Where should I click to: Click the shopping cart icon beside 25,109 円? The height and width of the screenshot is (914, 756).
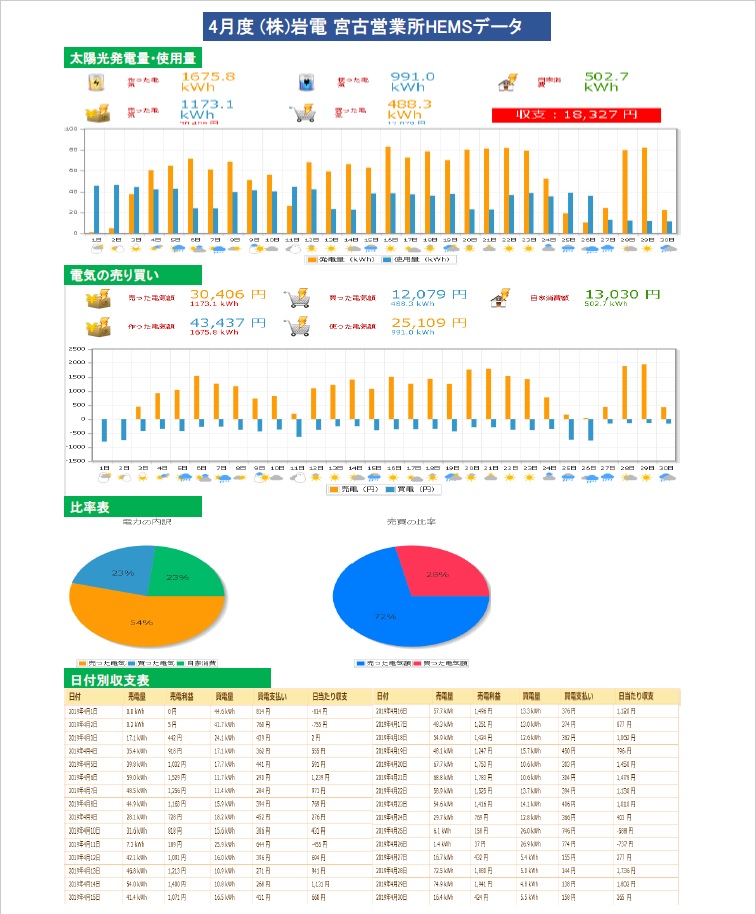click(x=296, y=326)
